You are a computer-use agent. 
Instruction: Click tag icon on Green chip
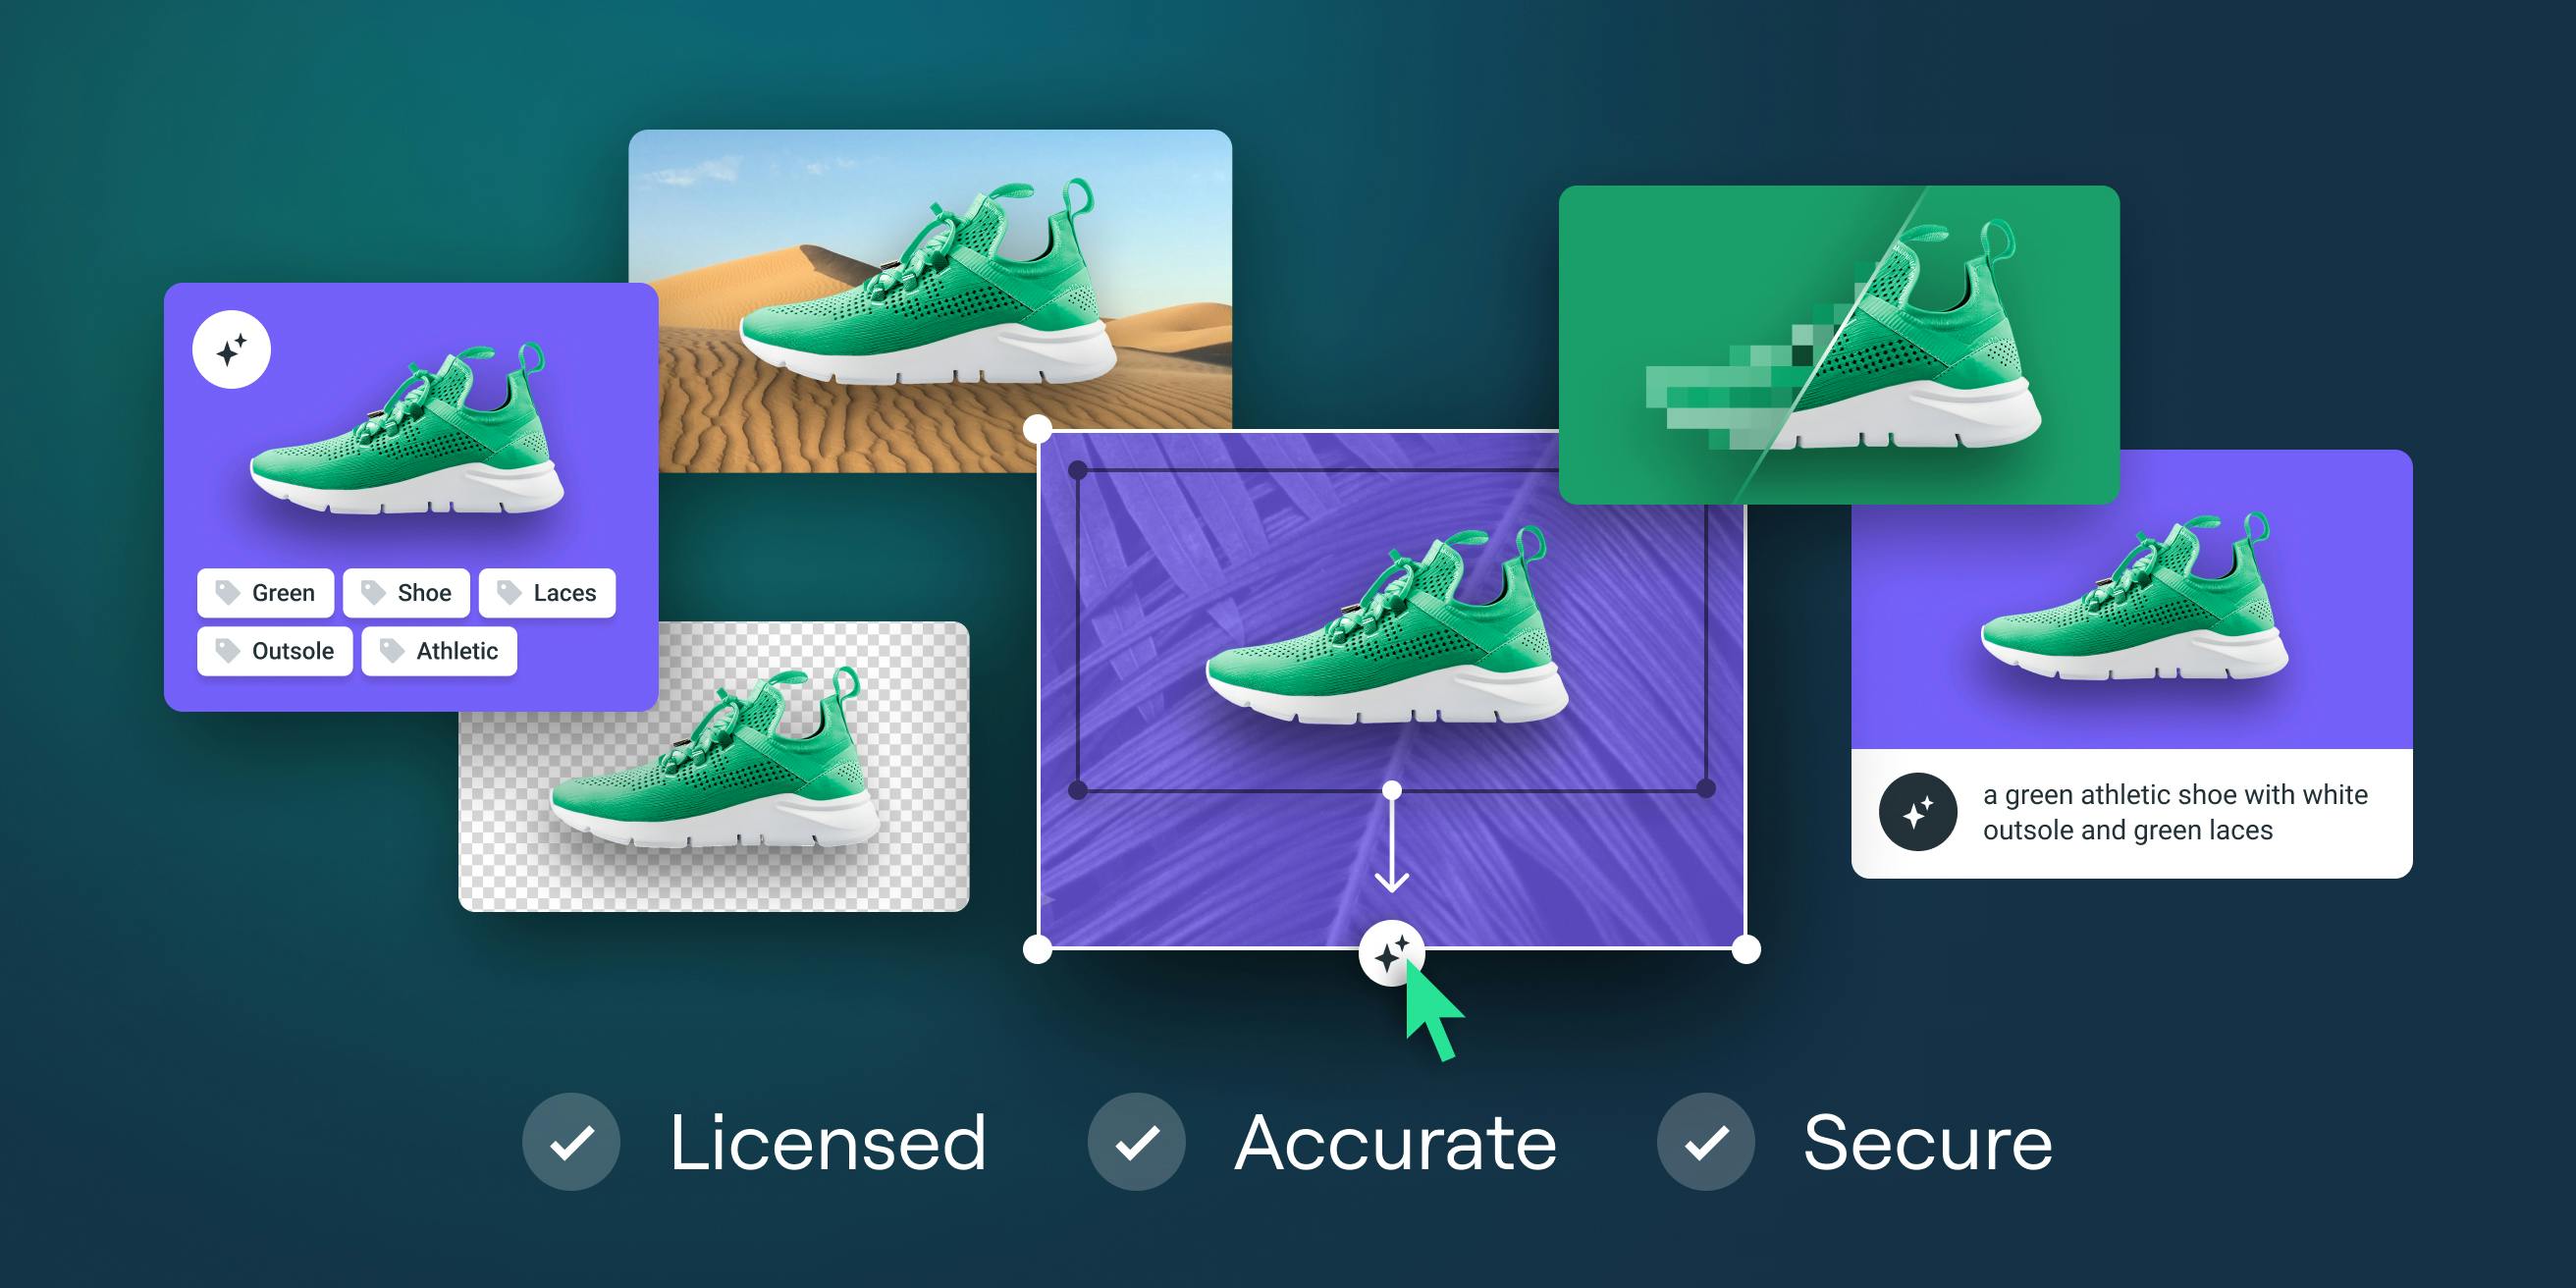(x=228, y=592)
